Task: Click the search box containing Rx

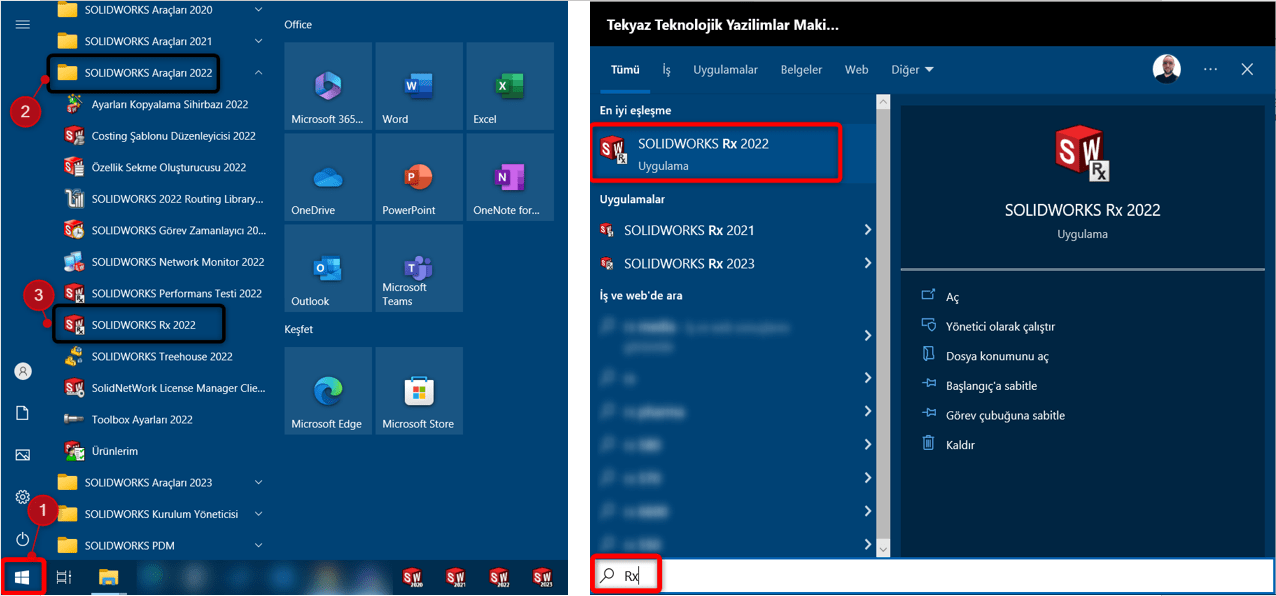Action: point(931,575)
